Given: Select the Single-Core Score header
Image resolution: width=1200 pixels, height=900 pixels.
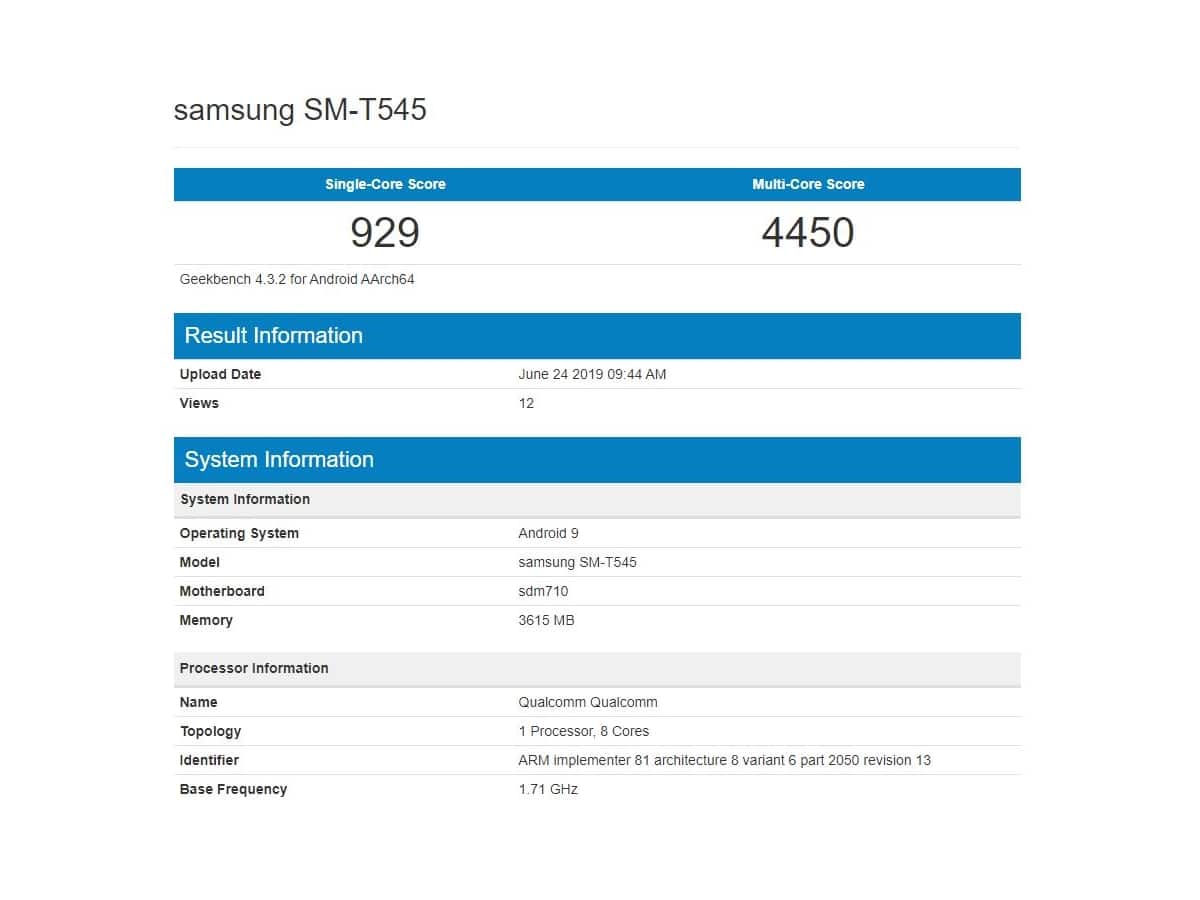Looking at the screenshot, I should 385,184.
